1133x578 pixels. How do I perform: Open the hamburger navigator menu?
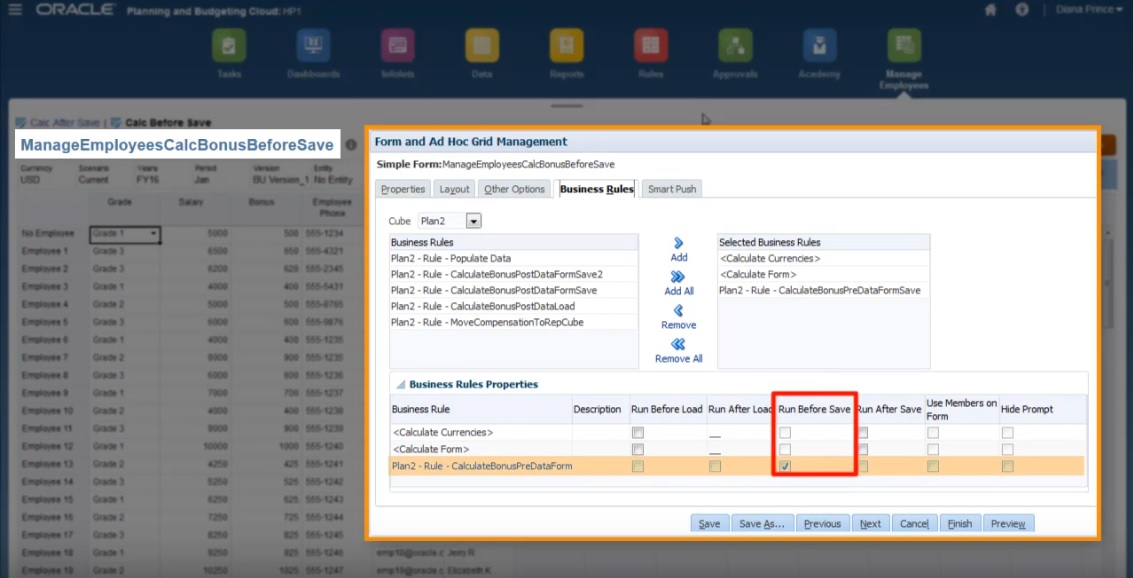point(14,9)
